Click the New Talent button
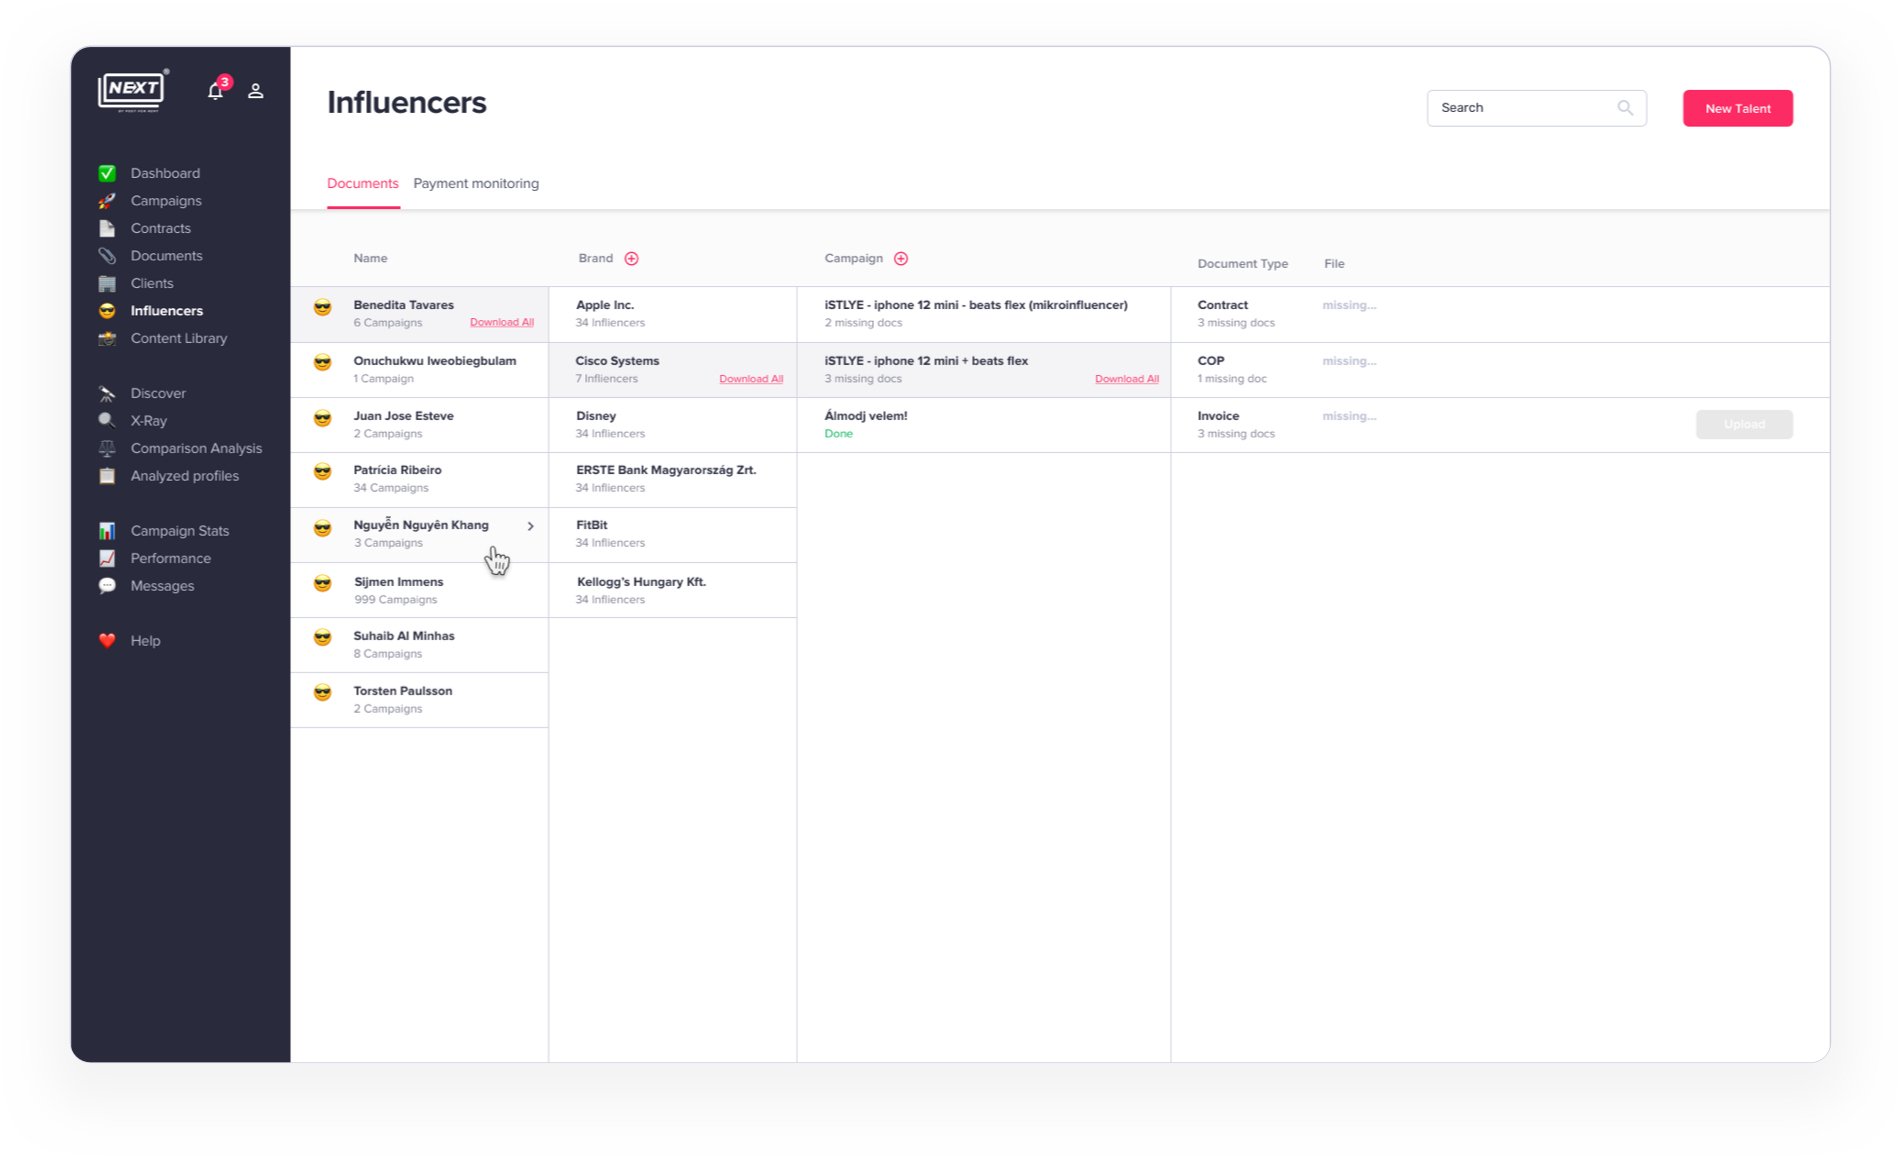 tap(1737, 108)
